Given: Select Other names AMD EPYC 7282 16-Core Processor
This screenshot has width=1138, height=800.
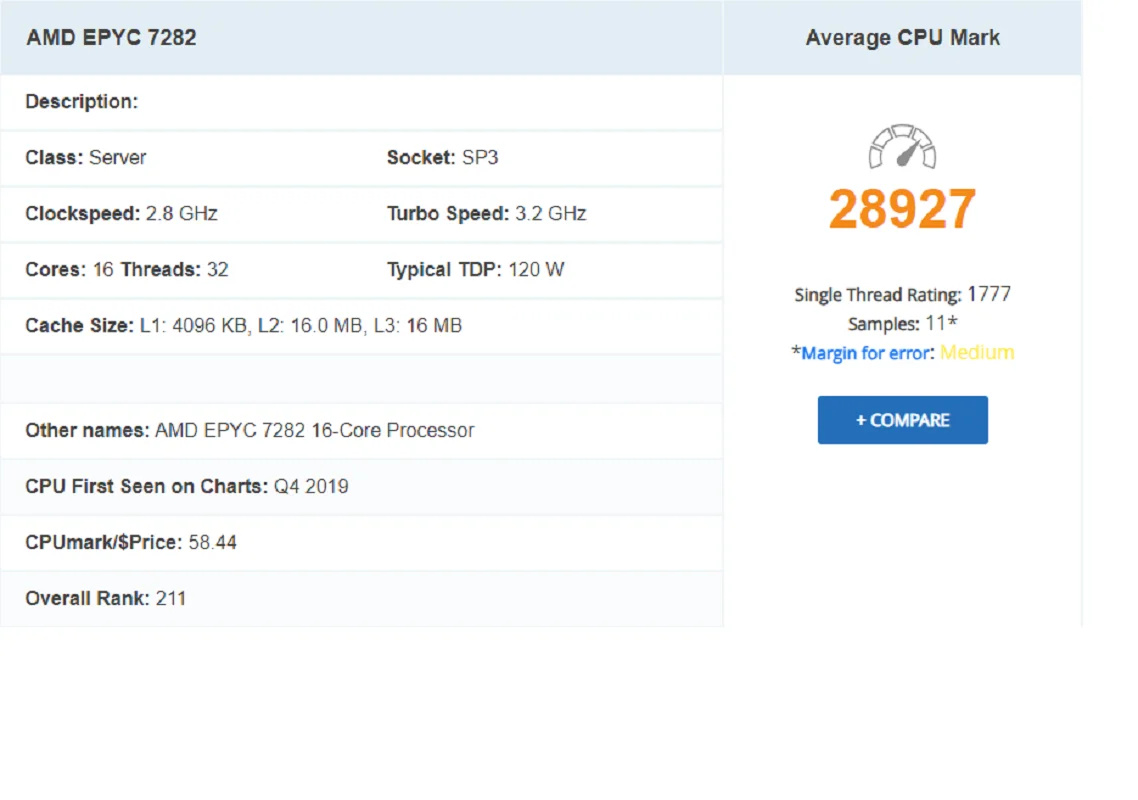Looking at the screenshot, I should 249,430.
